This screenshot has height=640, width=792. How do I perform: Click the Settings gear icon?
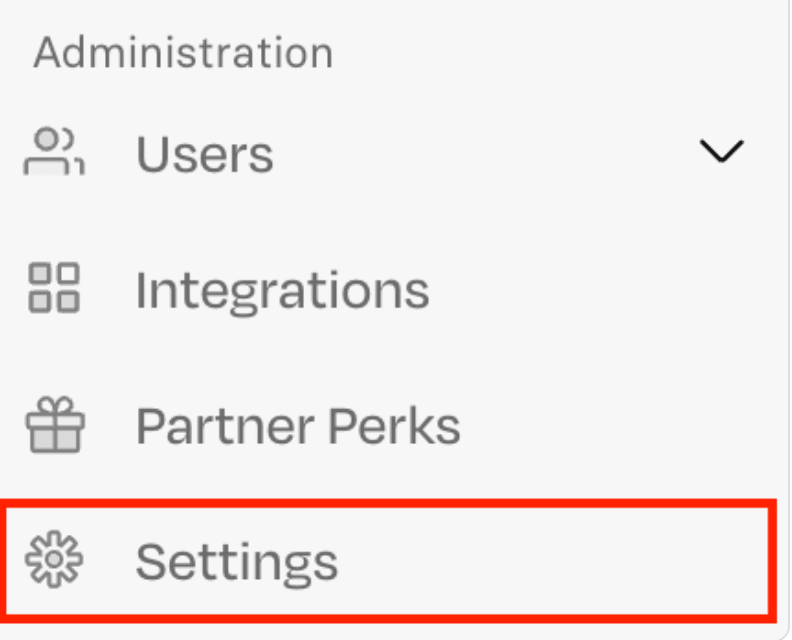(x=54, y=560)
